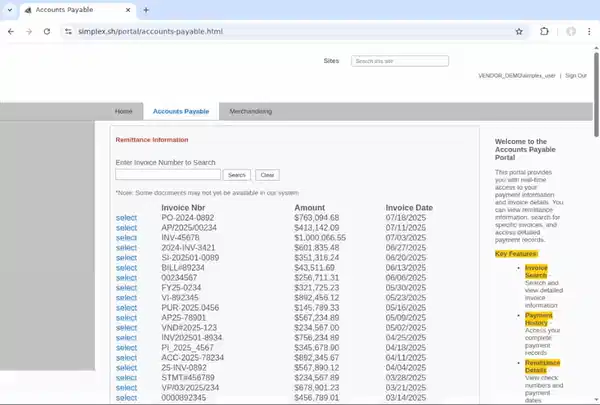Select invoice BILL#89234

[126, 268]
